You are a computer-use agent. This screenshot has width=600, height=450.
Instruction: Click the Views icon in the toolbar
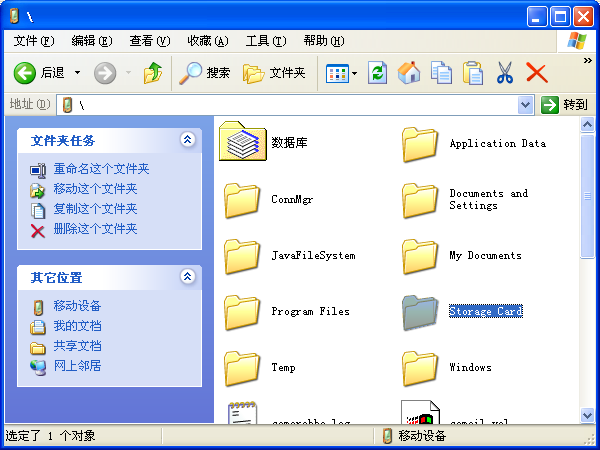[337, 73]
